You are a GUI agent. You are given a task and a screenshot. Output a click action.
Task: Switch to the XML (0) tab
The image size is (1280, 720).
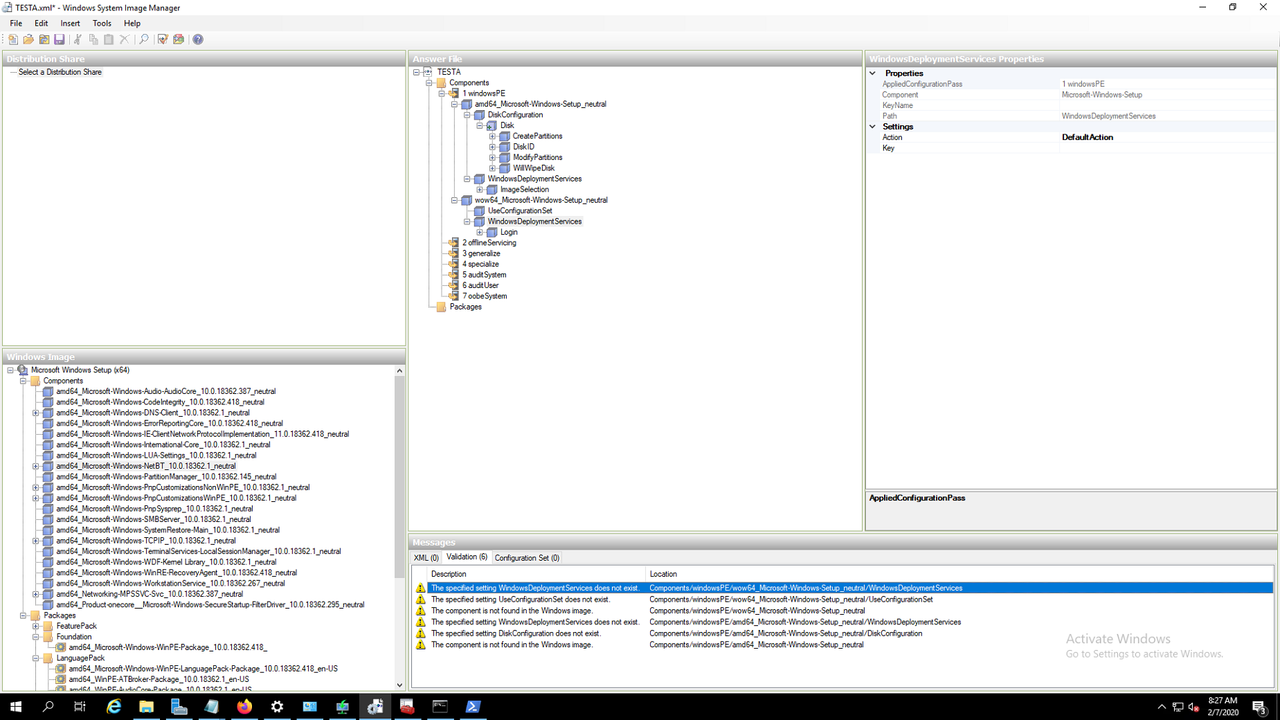point(428,557)
